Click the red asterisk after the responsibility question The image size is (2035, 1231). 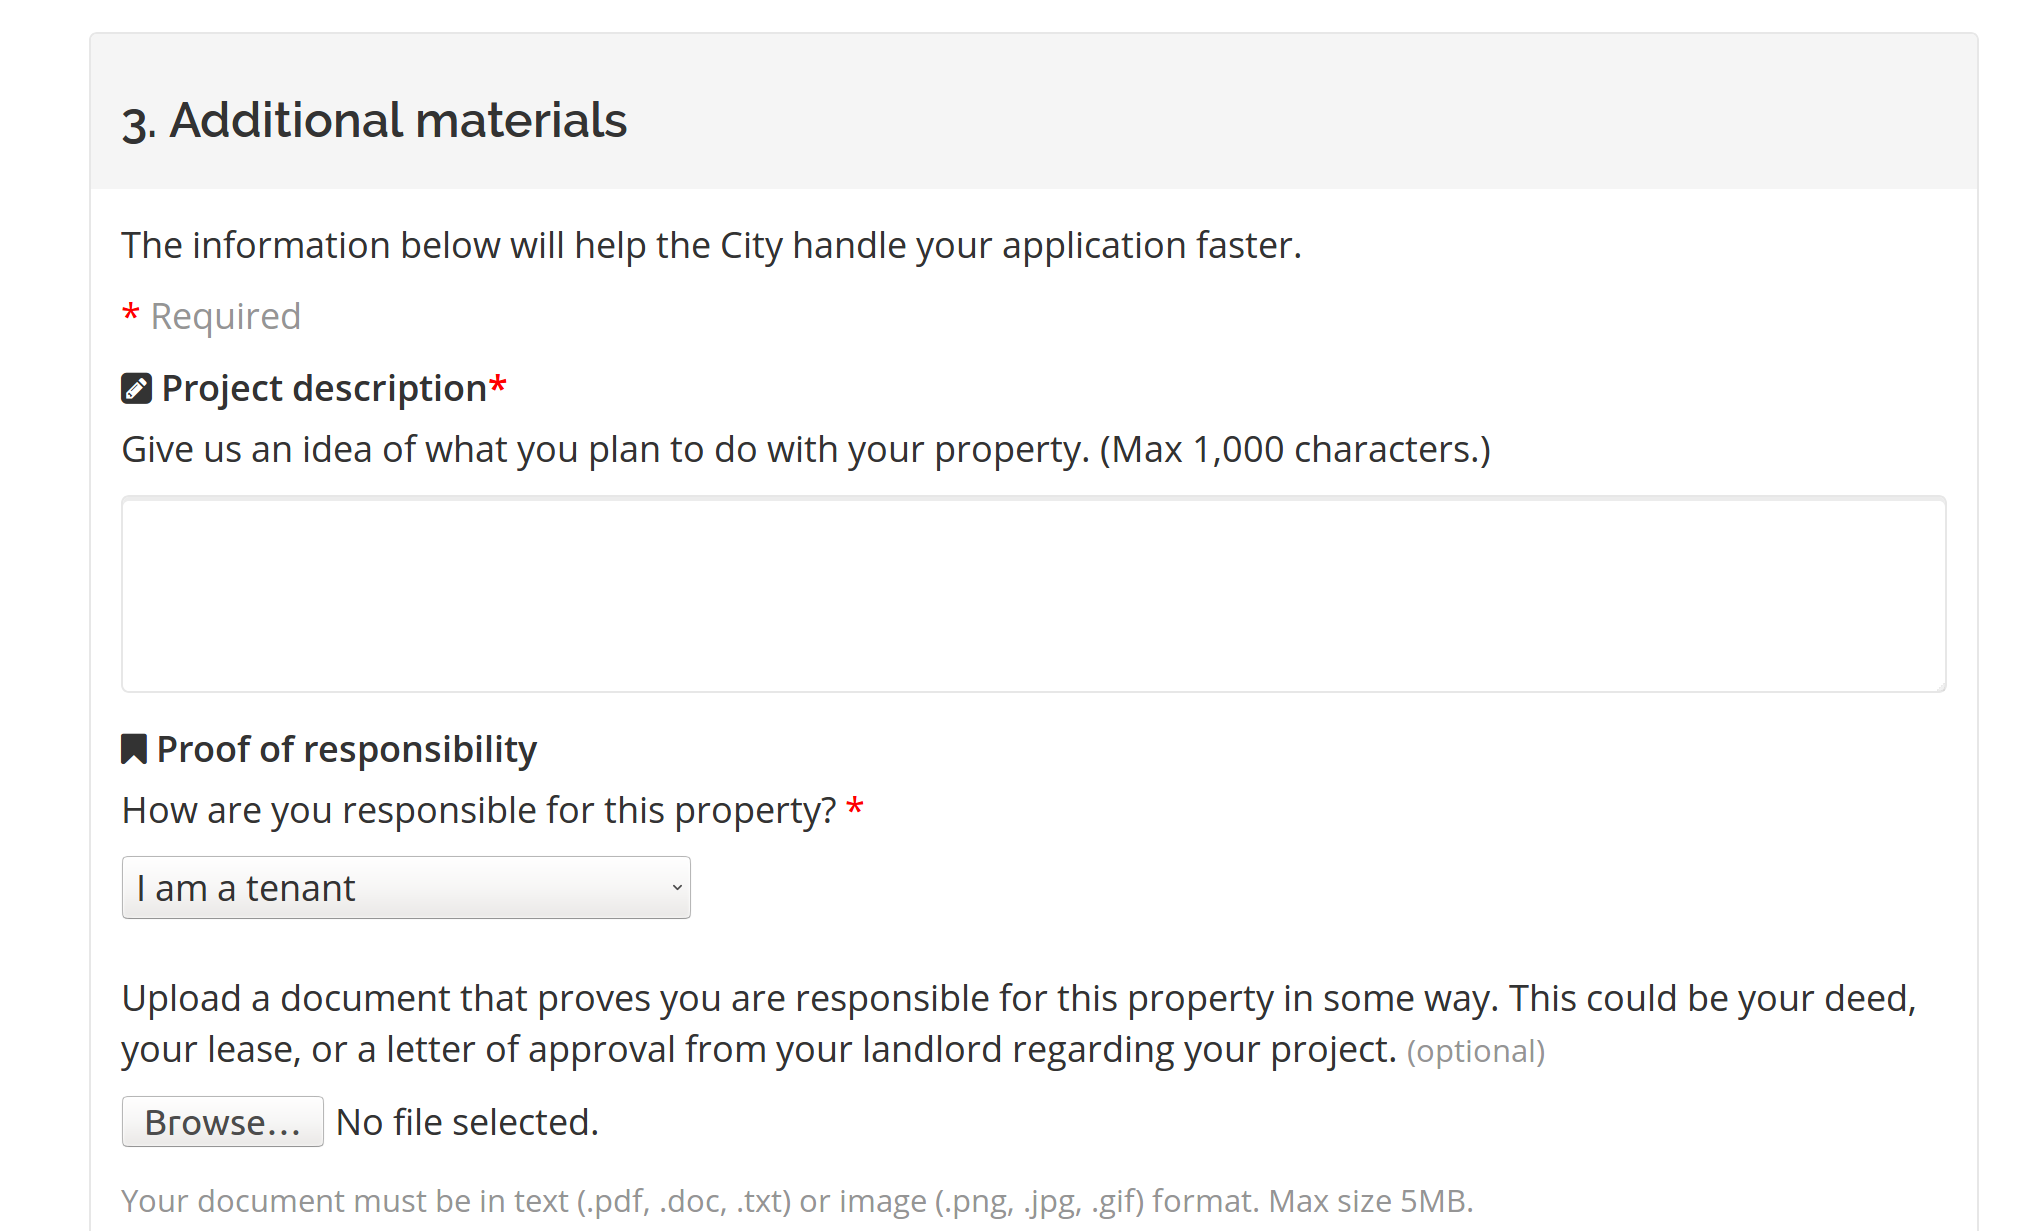[x=855, y=806]
